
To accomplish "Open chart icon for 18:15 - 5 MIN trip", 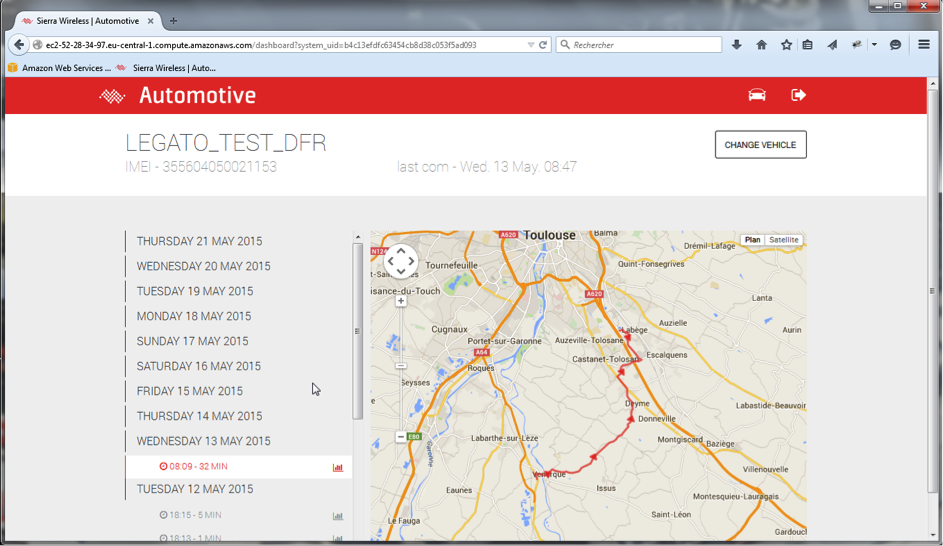I will tap(338, 516).
